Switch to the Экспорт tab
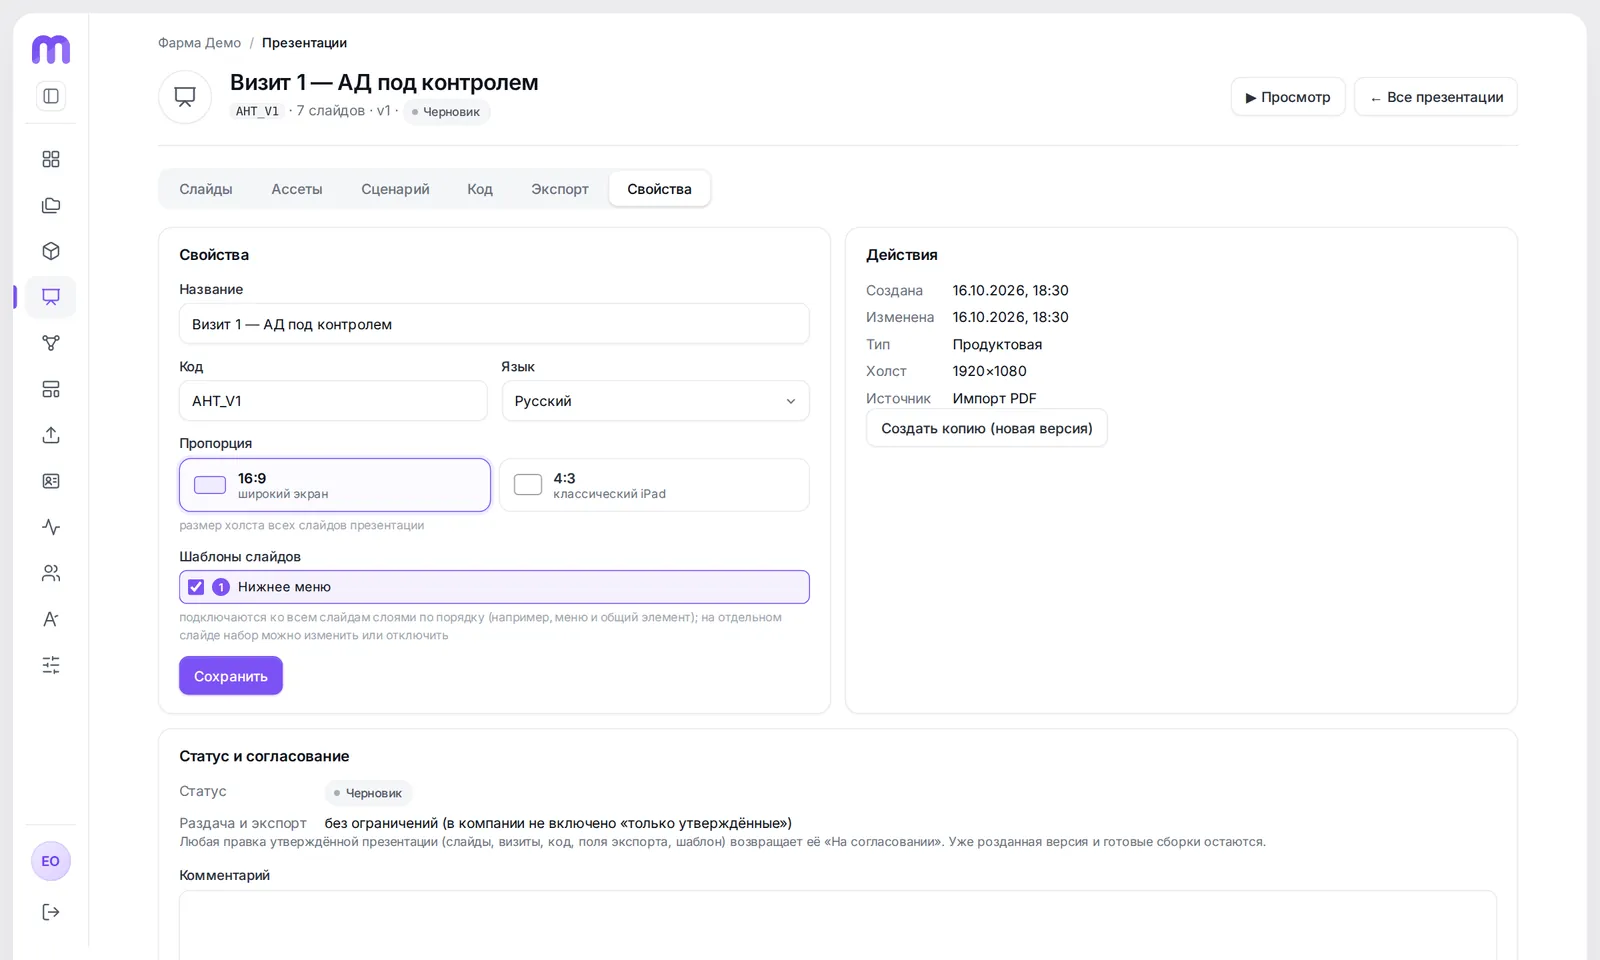The width and height of the screenshot is (1600, 960). (x=560, y=189)
